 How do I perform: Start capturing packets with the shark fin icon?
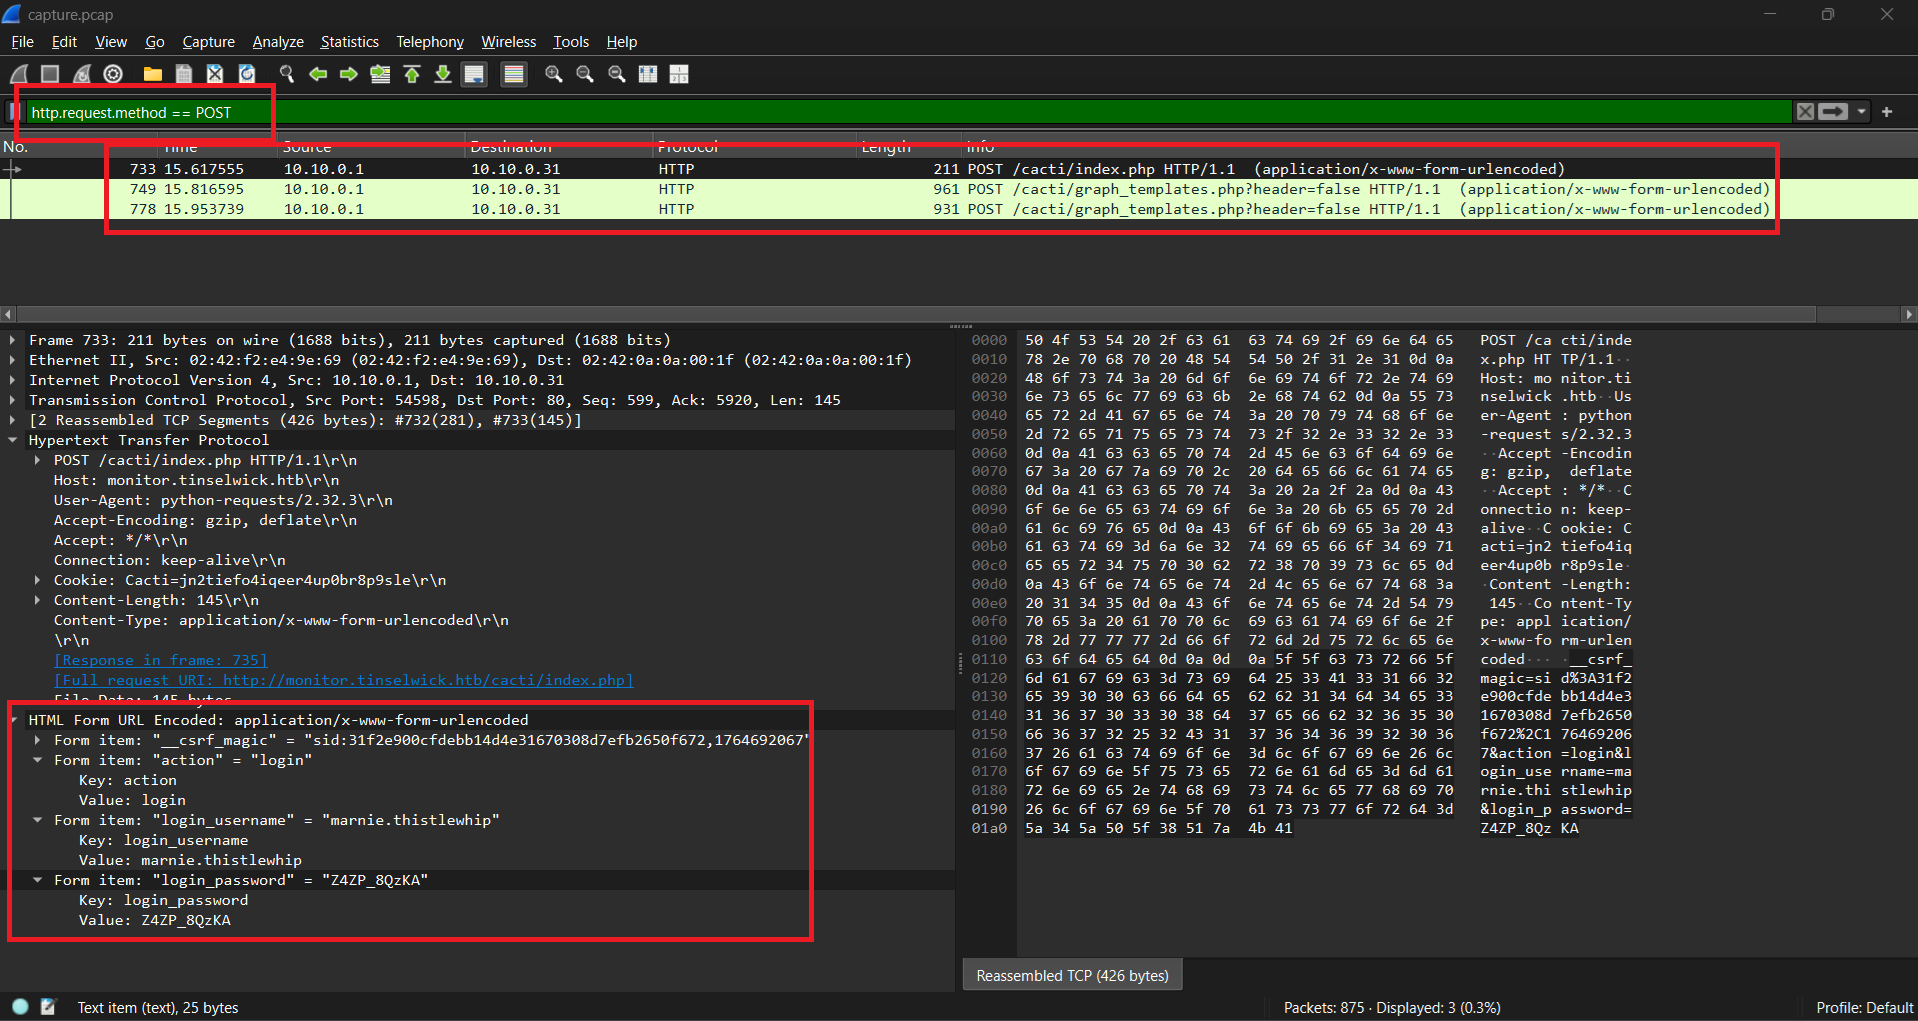pos(19,74)
